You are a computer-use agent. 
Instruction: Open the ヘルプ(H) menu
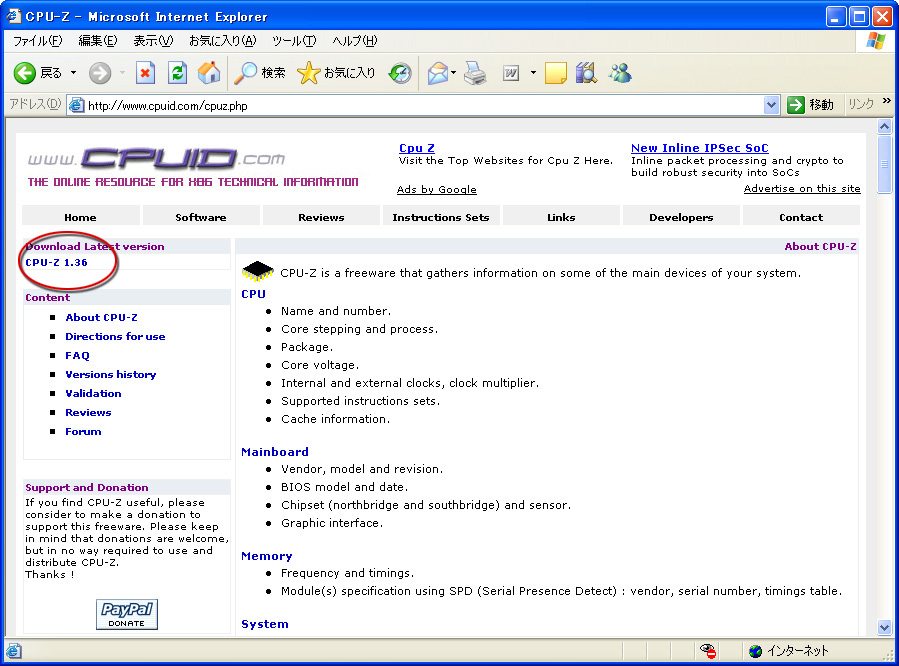[355, 41]
